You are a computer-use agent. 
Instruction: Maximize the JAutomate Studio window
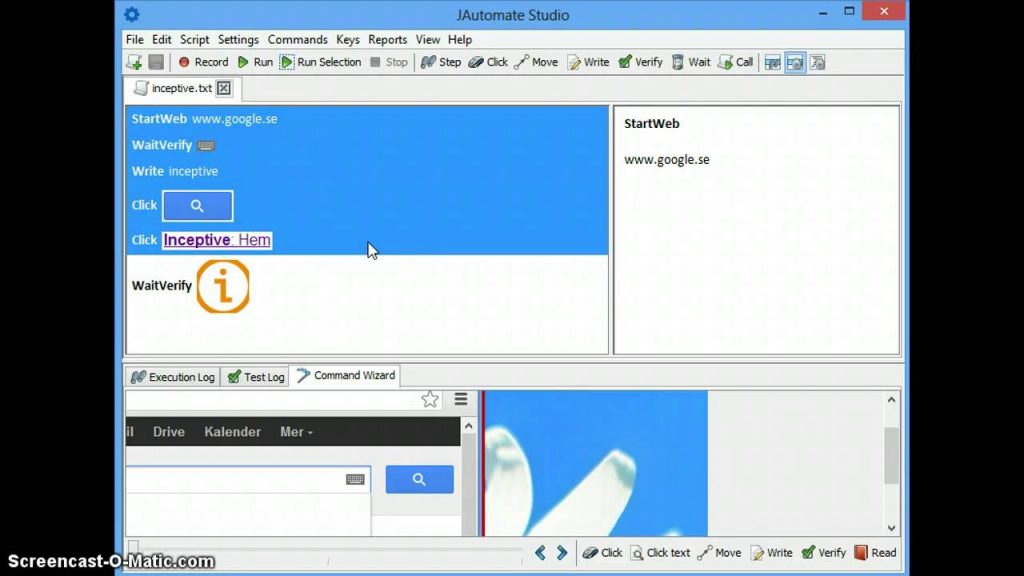tap(849, 11)
